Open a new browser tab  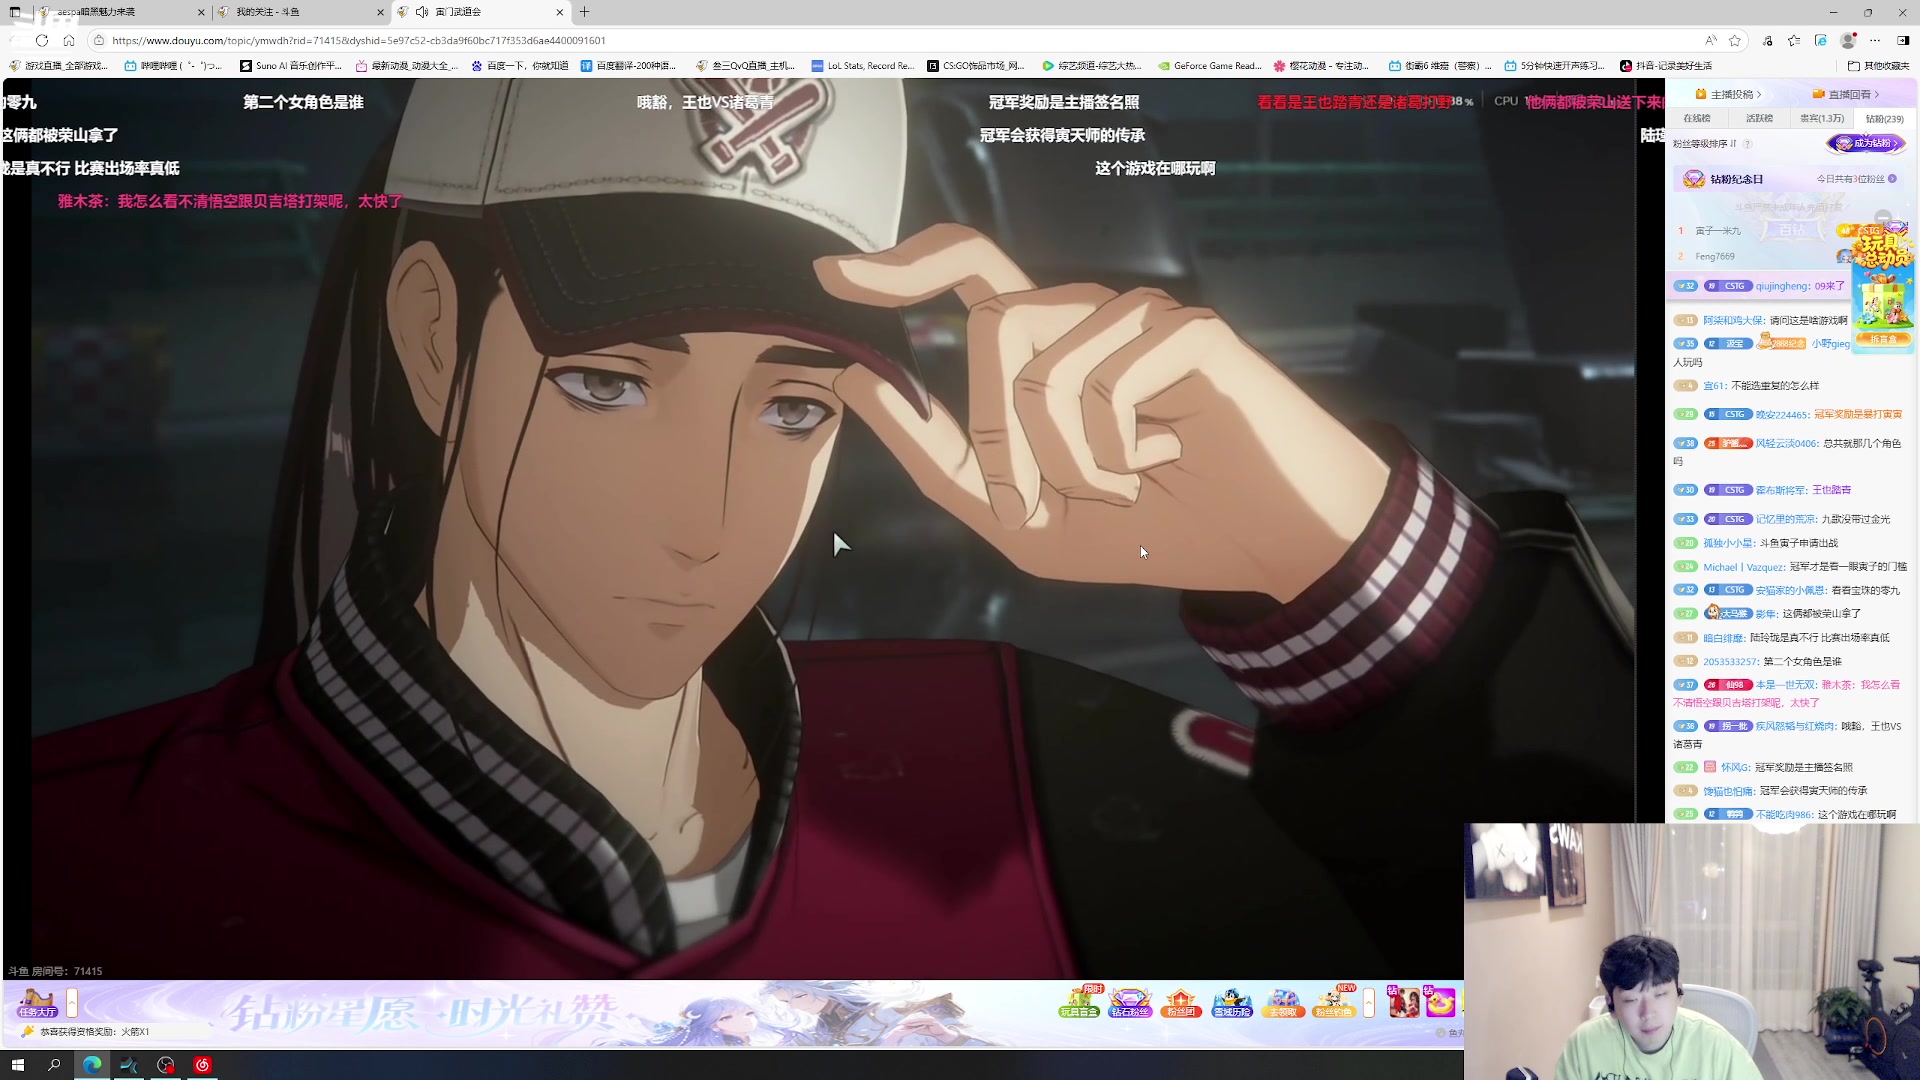(585, 12)
